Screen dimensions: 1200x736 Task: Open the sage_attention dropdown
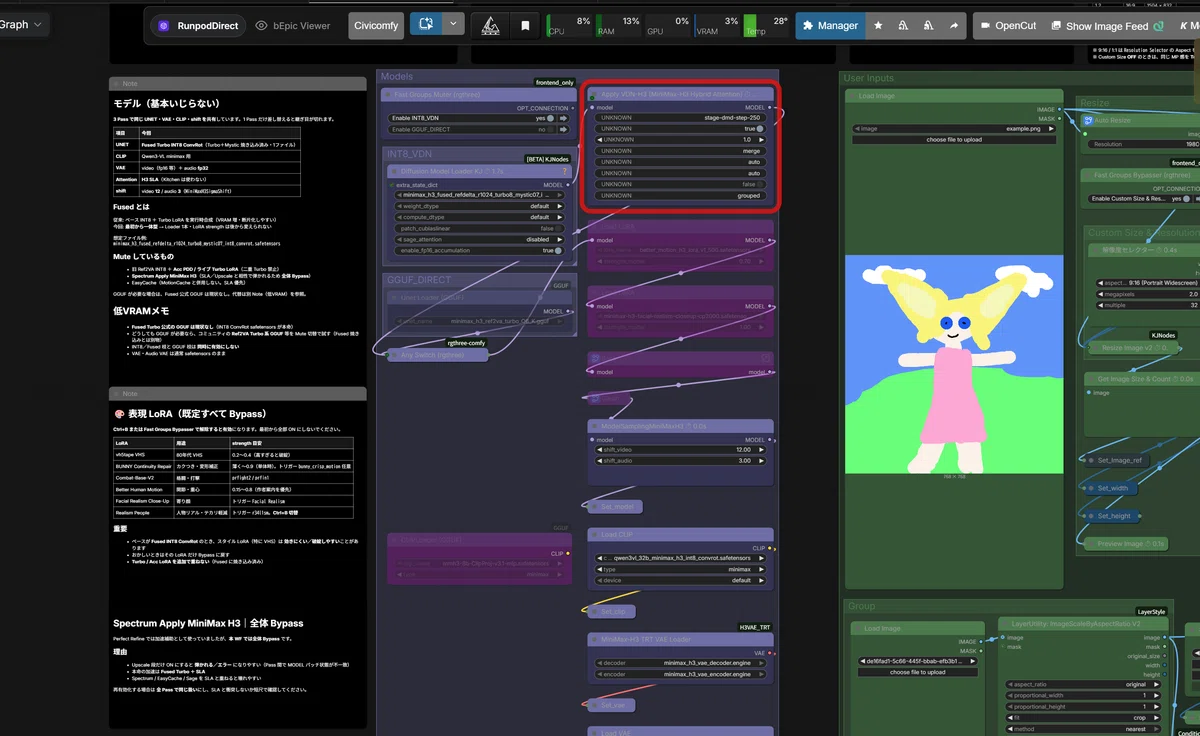pyautogui.click(x=479, y=240)
